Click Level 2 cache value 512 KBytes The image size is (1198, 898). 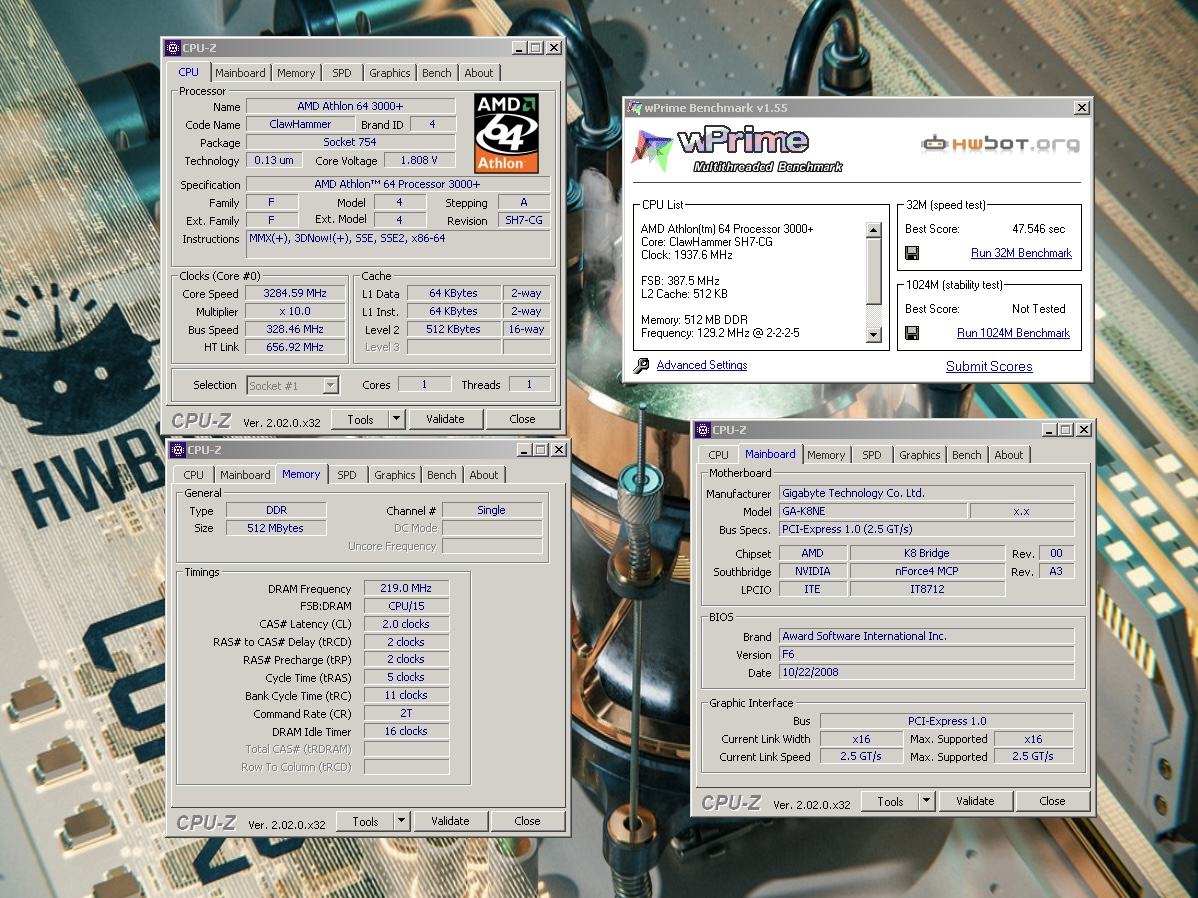[x=453, y=329]
